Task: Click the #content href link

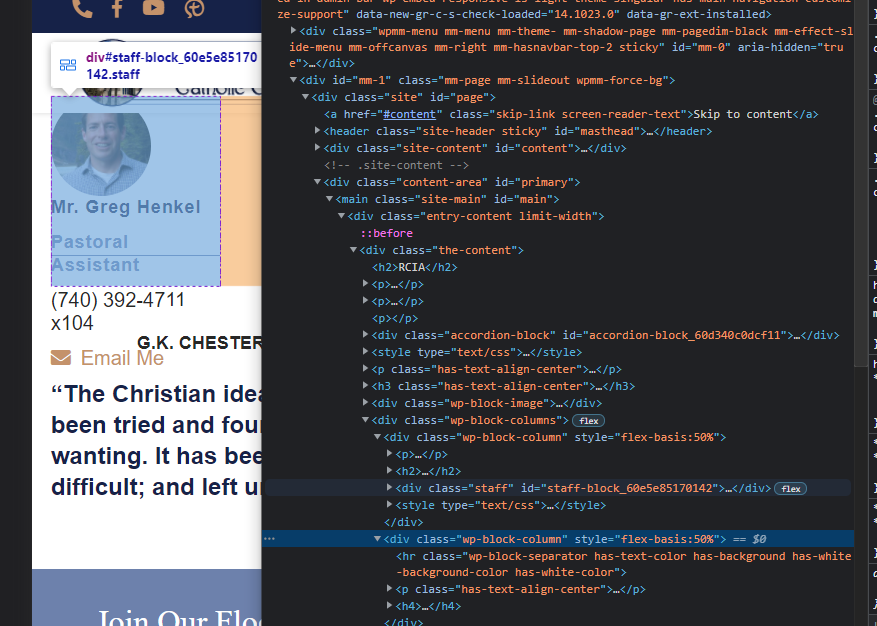Action: point(409,114)
